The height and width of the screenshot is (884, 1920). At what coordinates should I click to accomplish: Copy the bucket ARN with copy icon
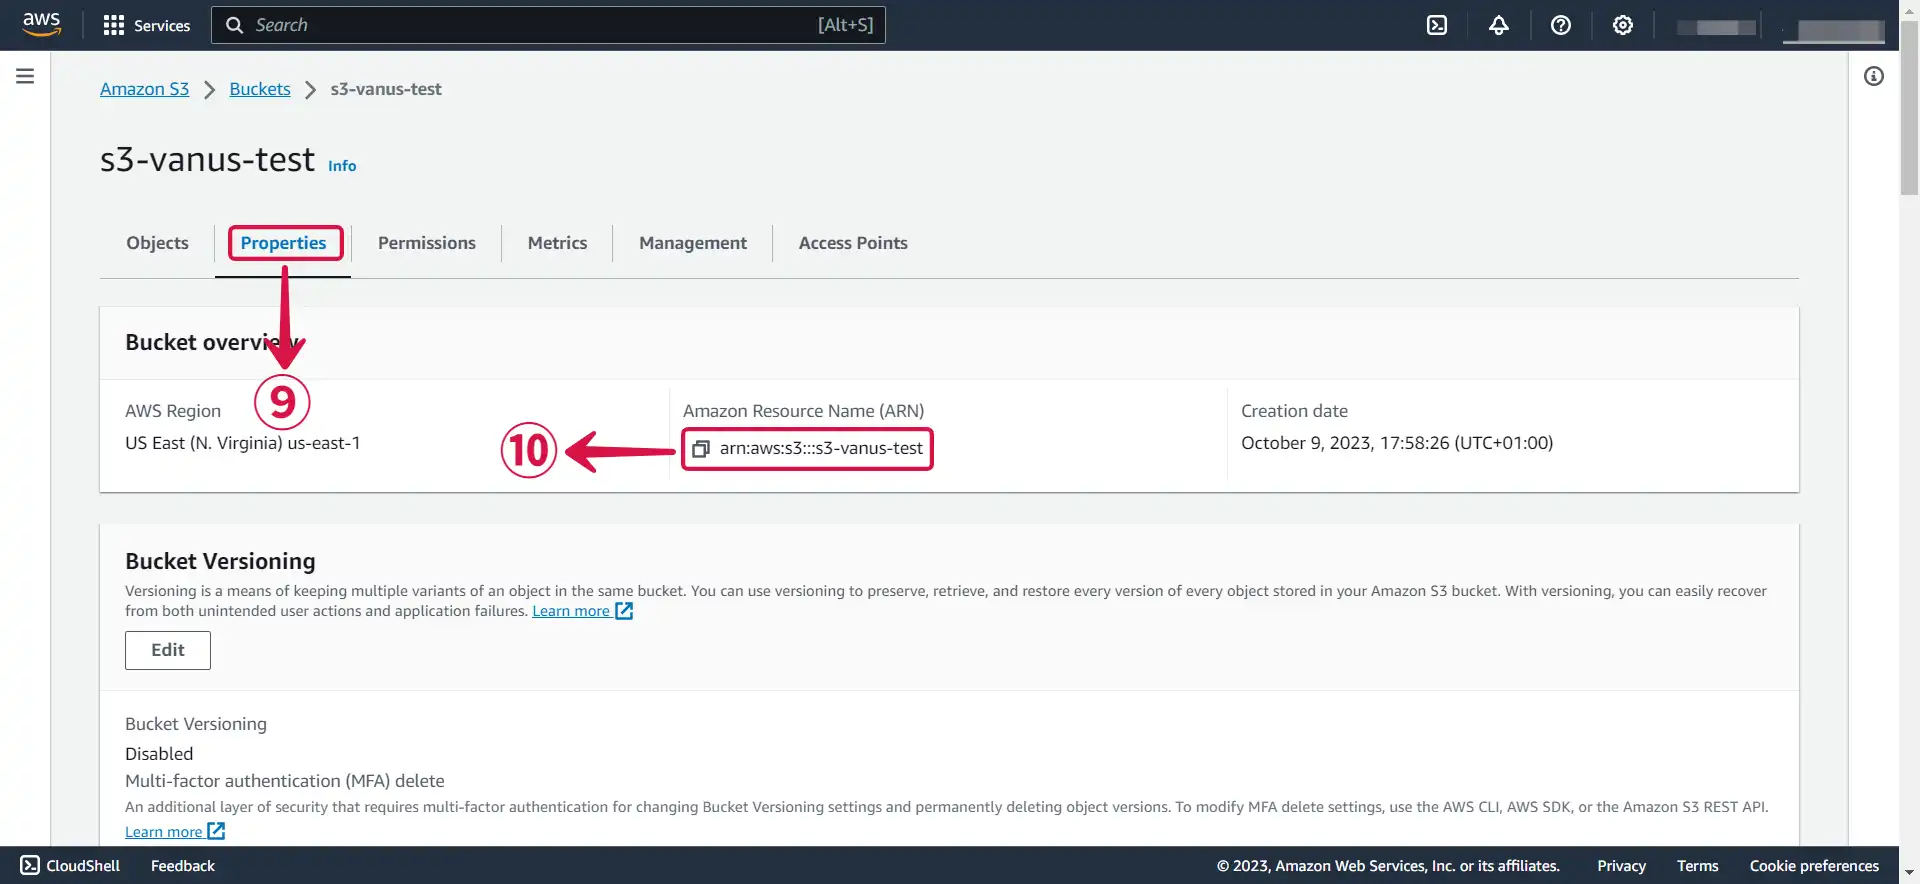(701, 449)
